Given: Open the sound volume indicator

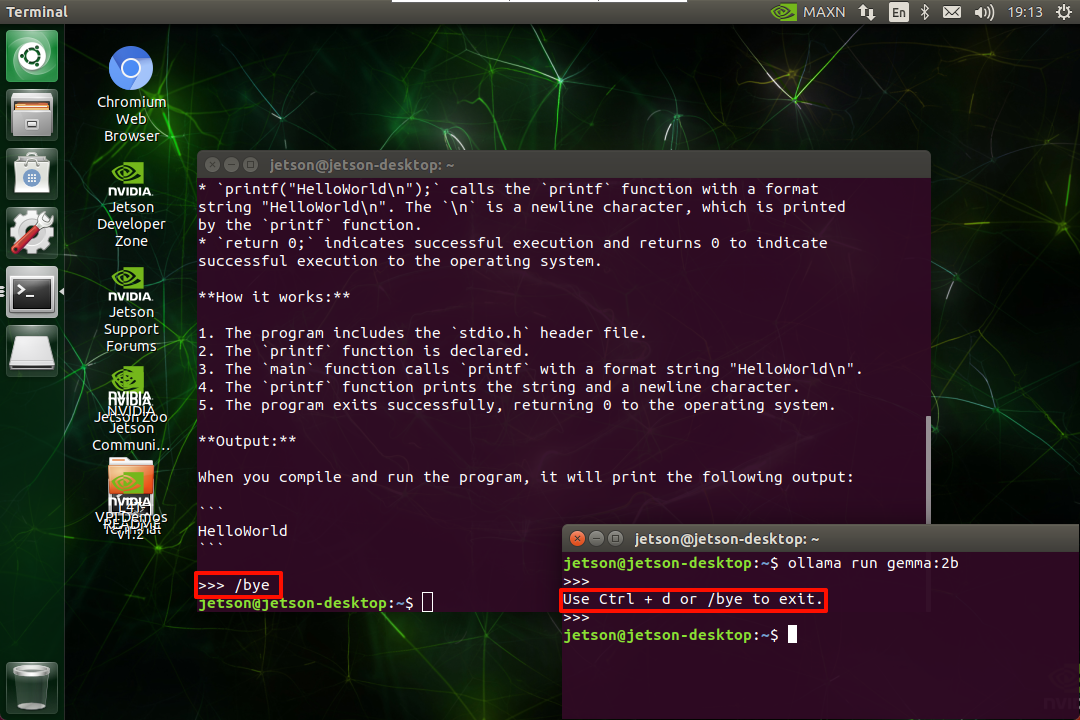Looking at the screenshot, I should 984,12.
